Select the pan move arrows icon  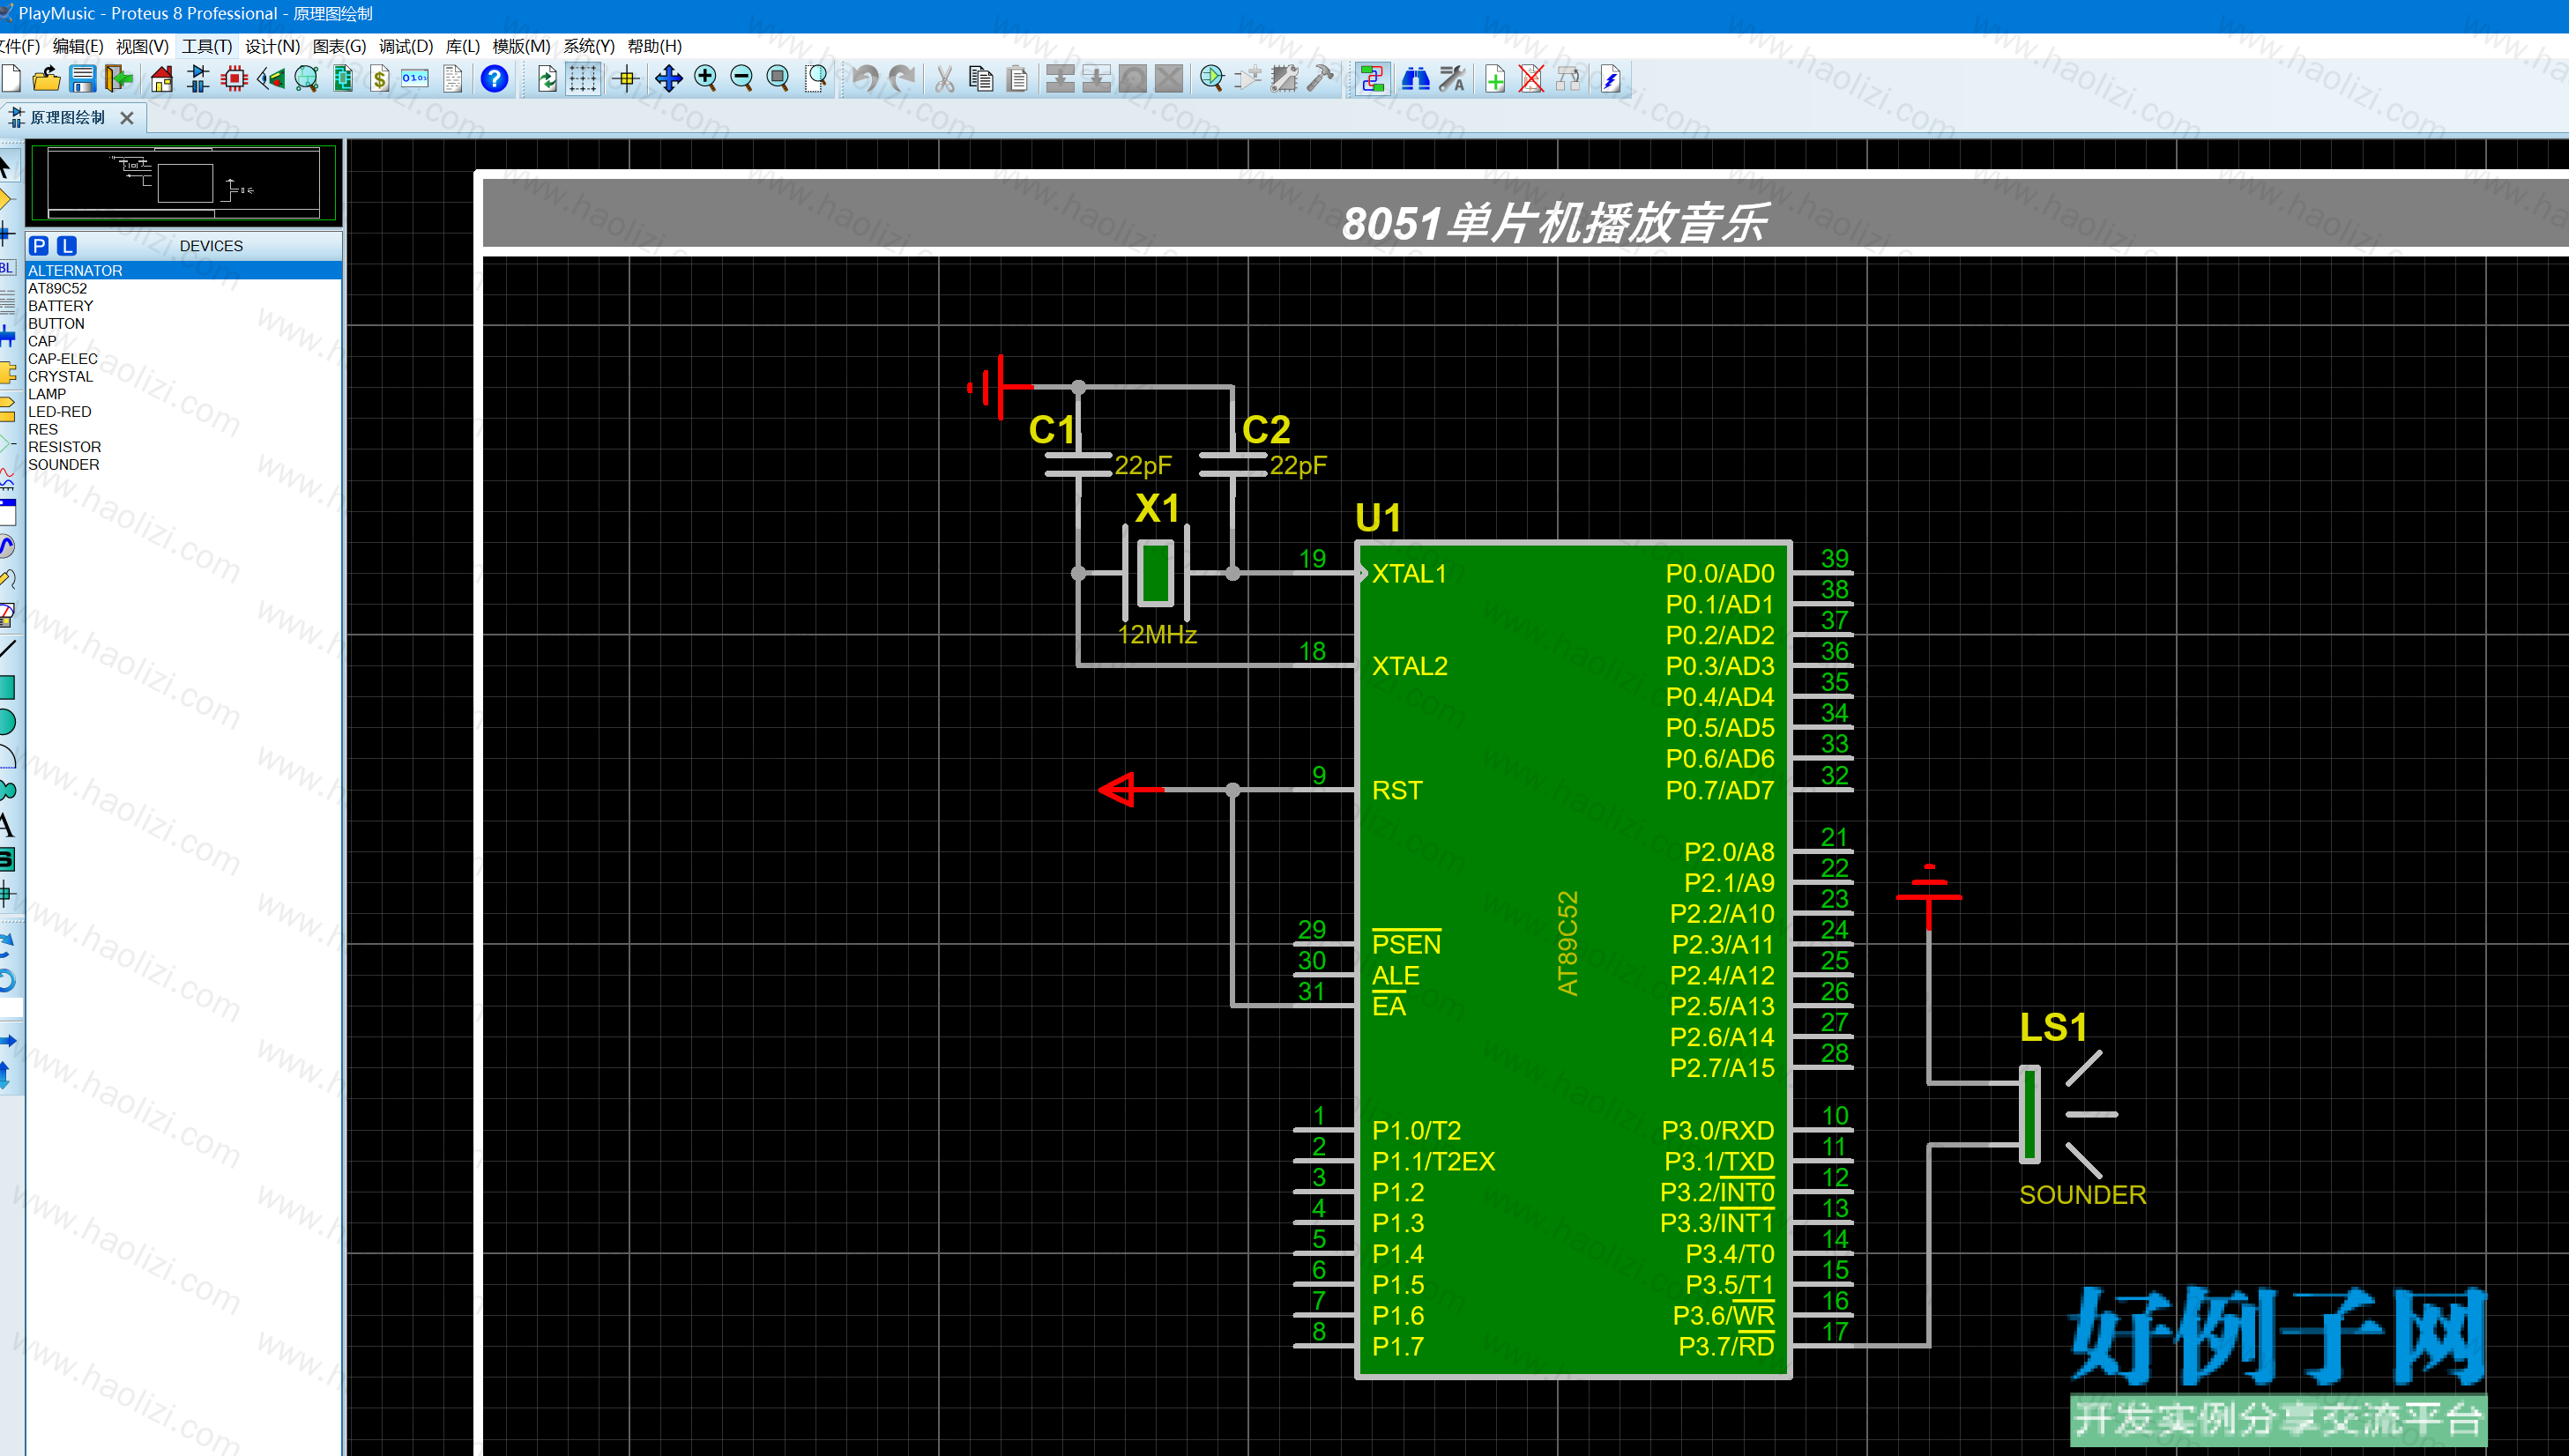point(668,79)
